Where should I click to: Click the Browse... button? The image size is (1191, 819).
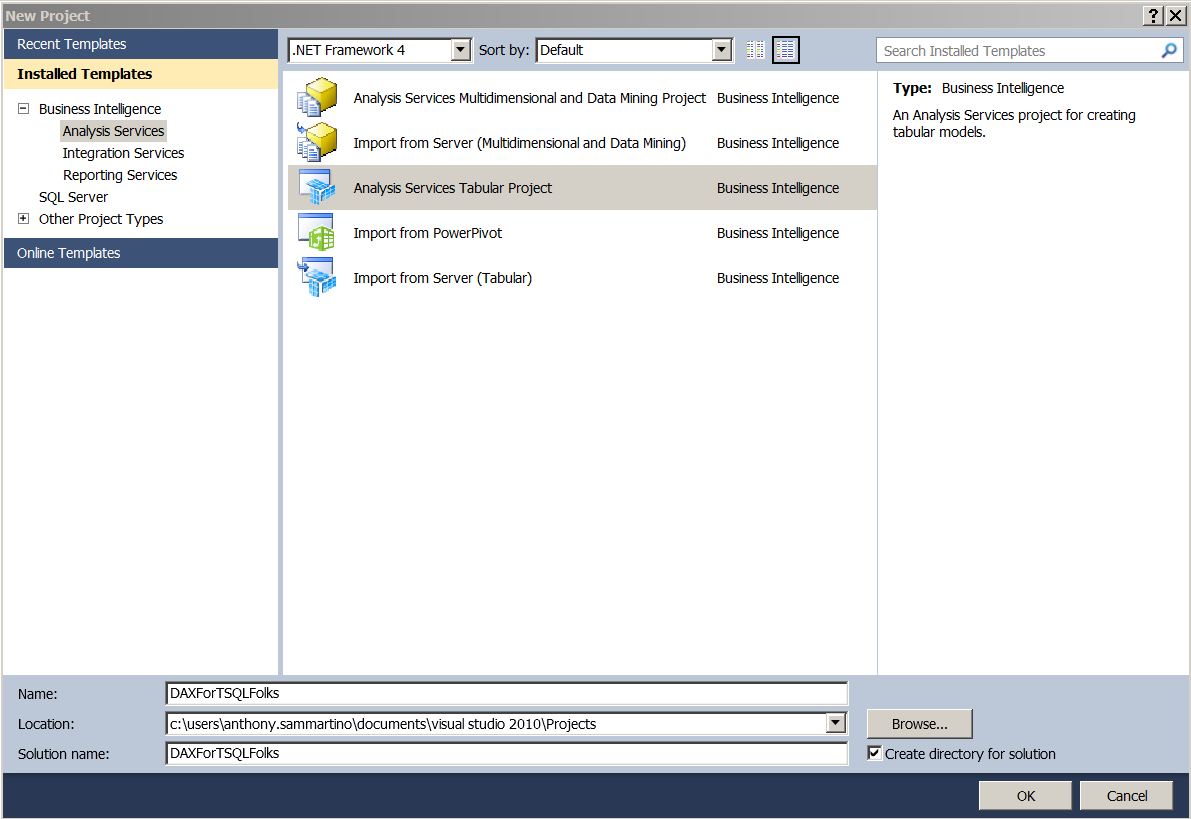pos(919,723)
